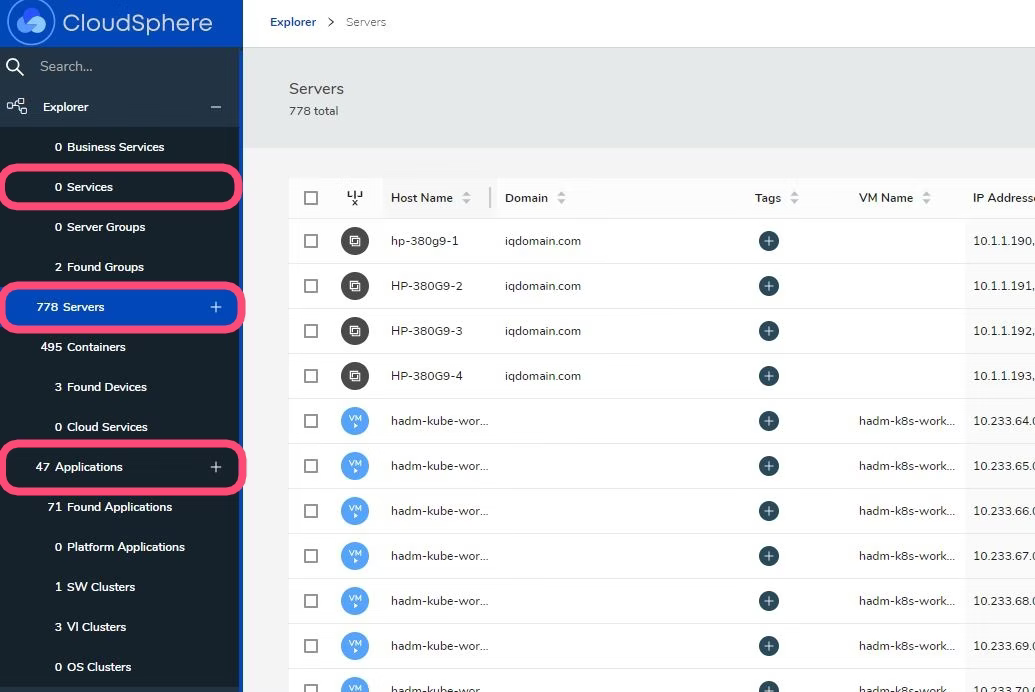Select the VM icon next to the first hadm-kube-wor row
Image resolution: width=1035 pixels, height=692 pixels.
pyautogui.click(x=355, y=420)
